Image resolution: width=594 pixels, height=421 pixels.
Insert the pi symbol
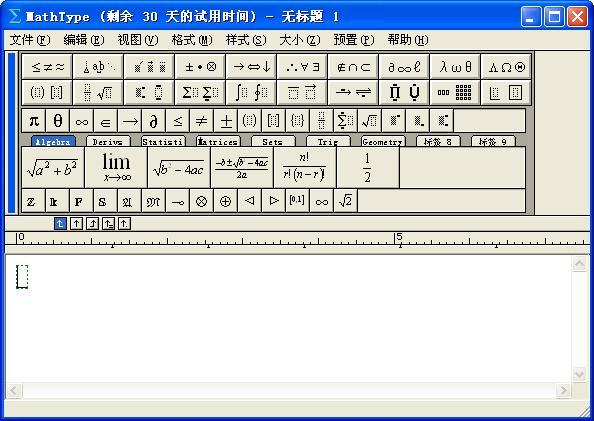34,121
